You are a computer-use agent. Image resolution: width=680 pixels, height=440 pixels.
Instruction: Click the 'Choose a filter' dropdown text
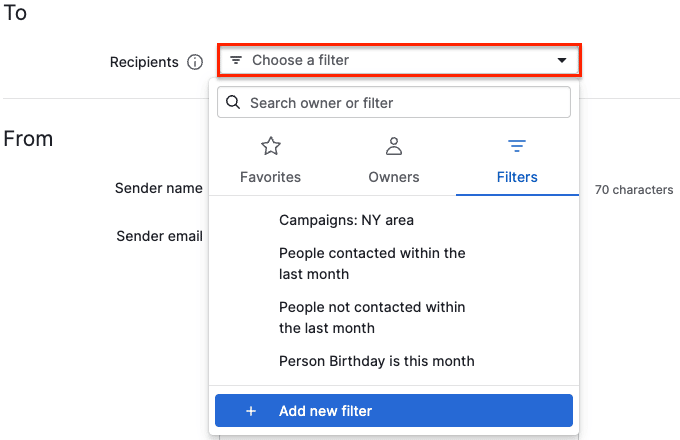click(300, 60)
